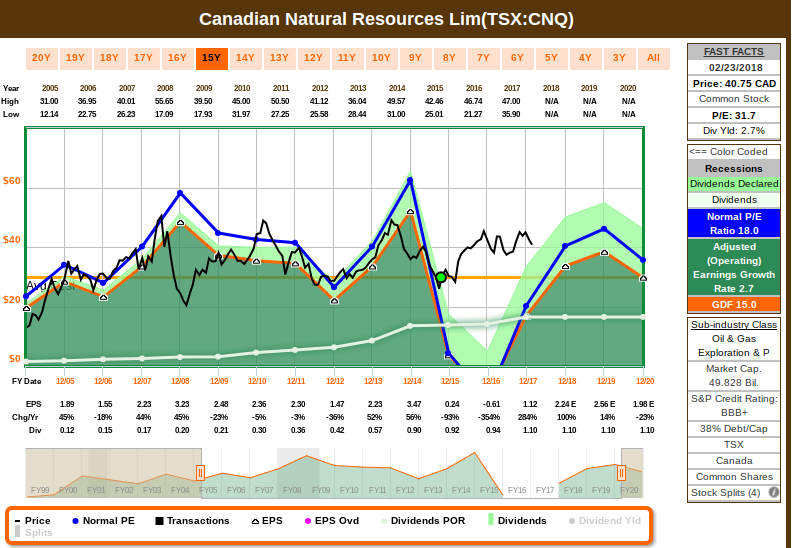The height and width of the screenshot is (548, 795).
Task: Enable the greyed Dividend Yld legend item
Action: pos(605,521)
